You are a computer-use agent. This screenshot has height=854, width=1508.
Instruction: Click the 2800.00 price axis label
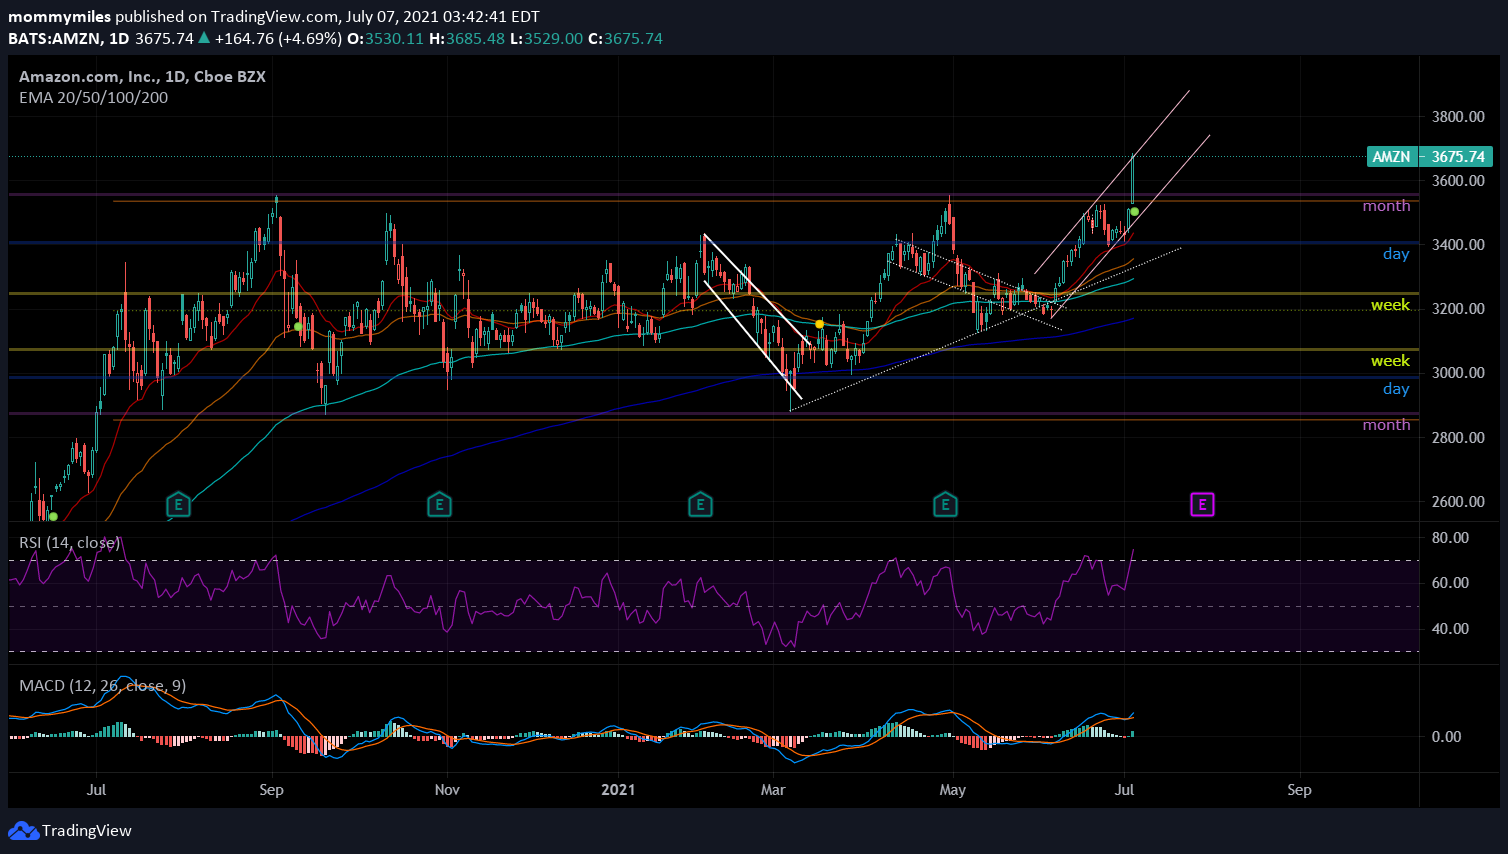[x=1458, y=438]
